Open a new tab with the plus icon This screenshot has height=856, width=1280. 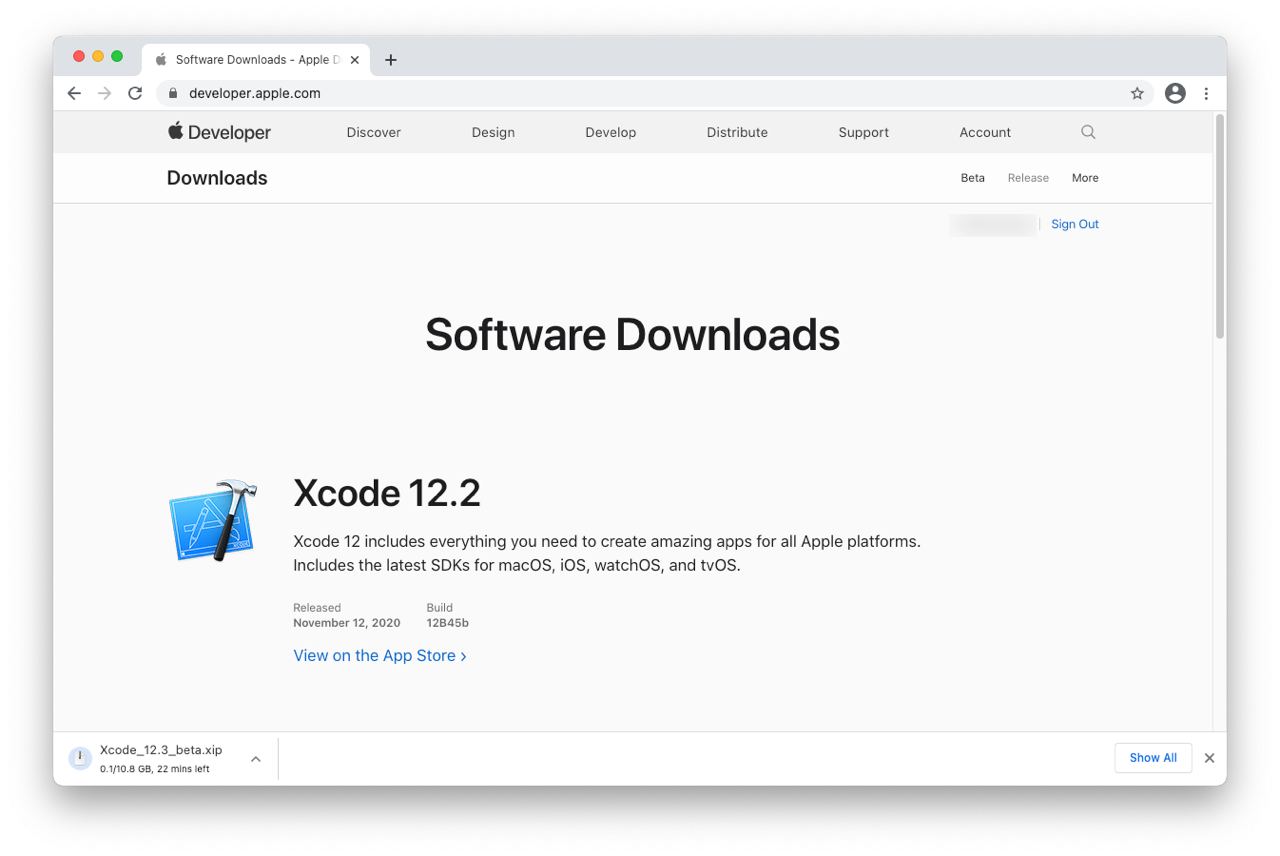[391, 60]
